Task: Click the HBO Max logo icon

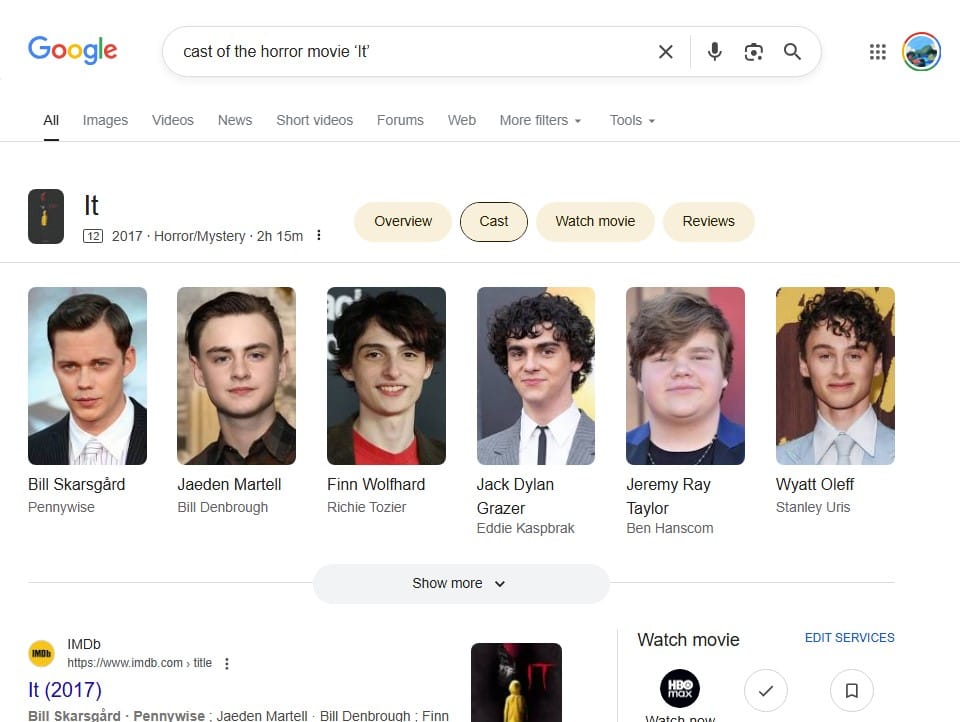Action: [679, 688]
